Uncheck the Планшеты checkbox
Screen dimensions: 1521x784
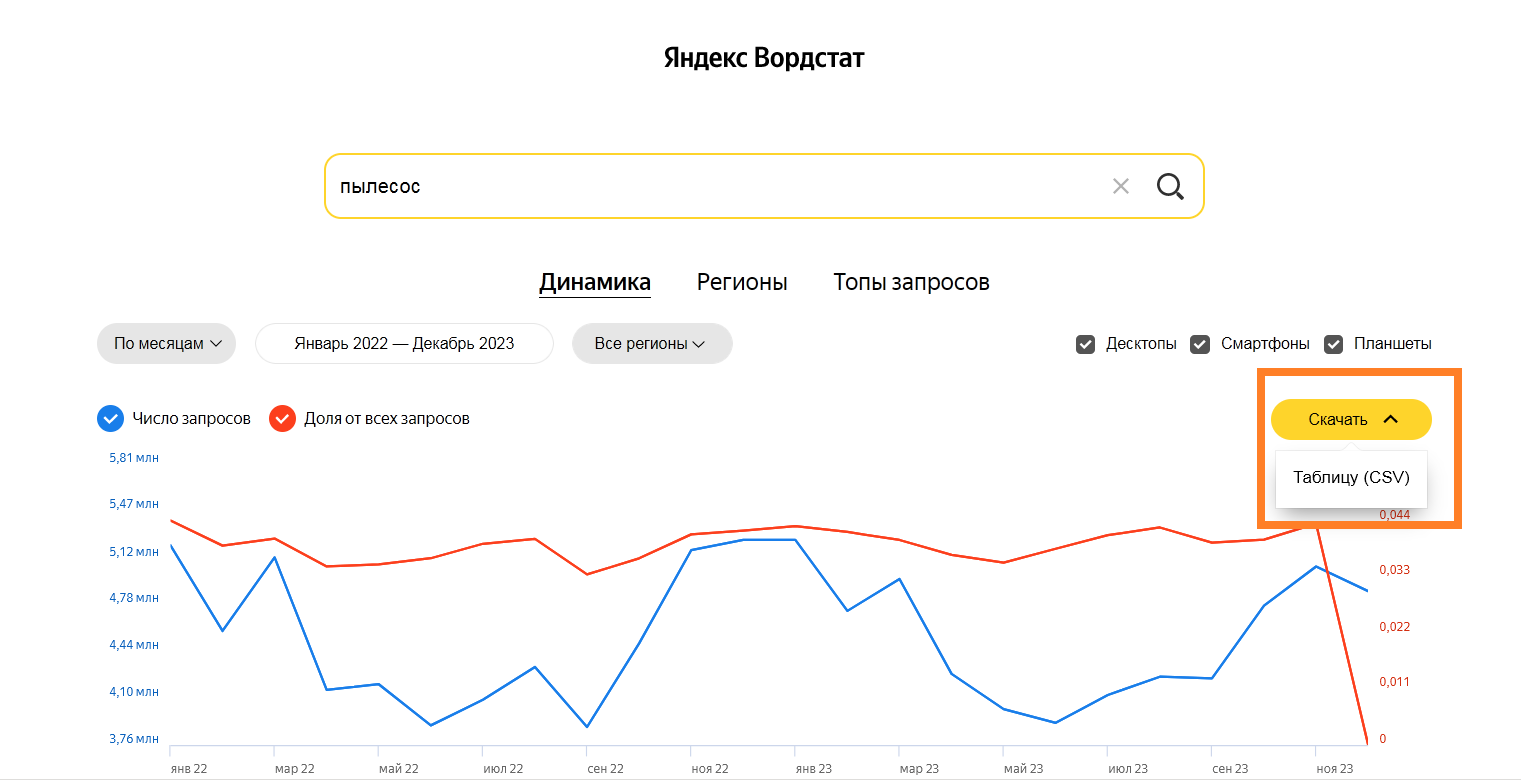1333,344
